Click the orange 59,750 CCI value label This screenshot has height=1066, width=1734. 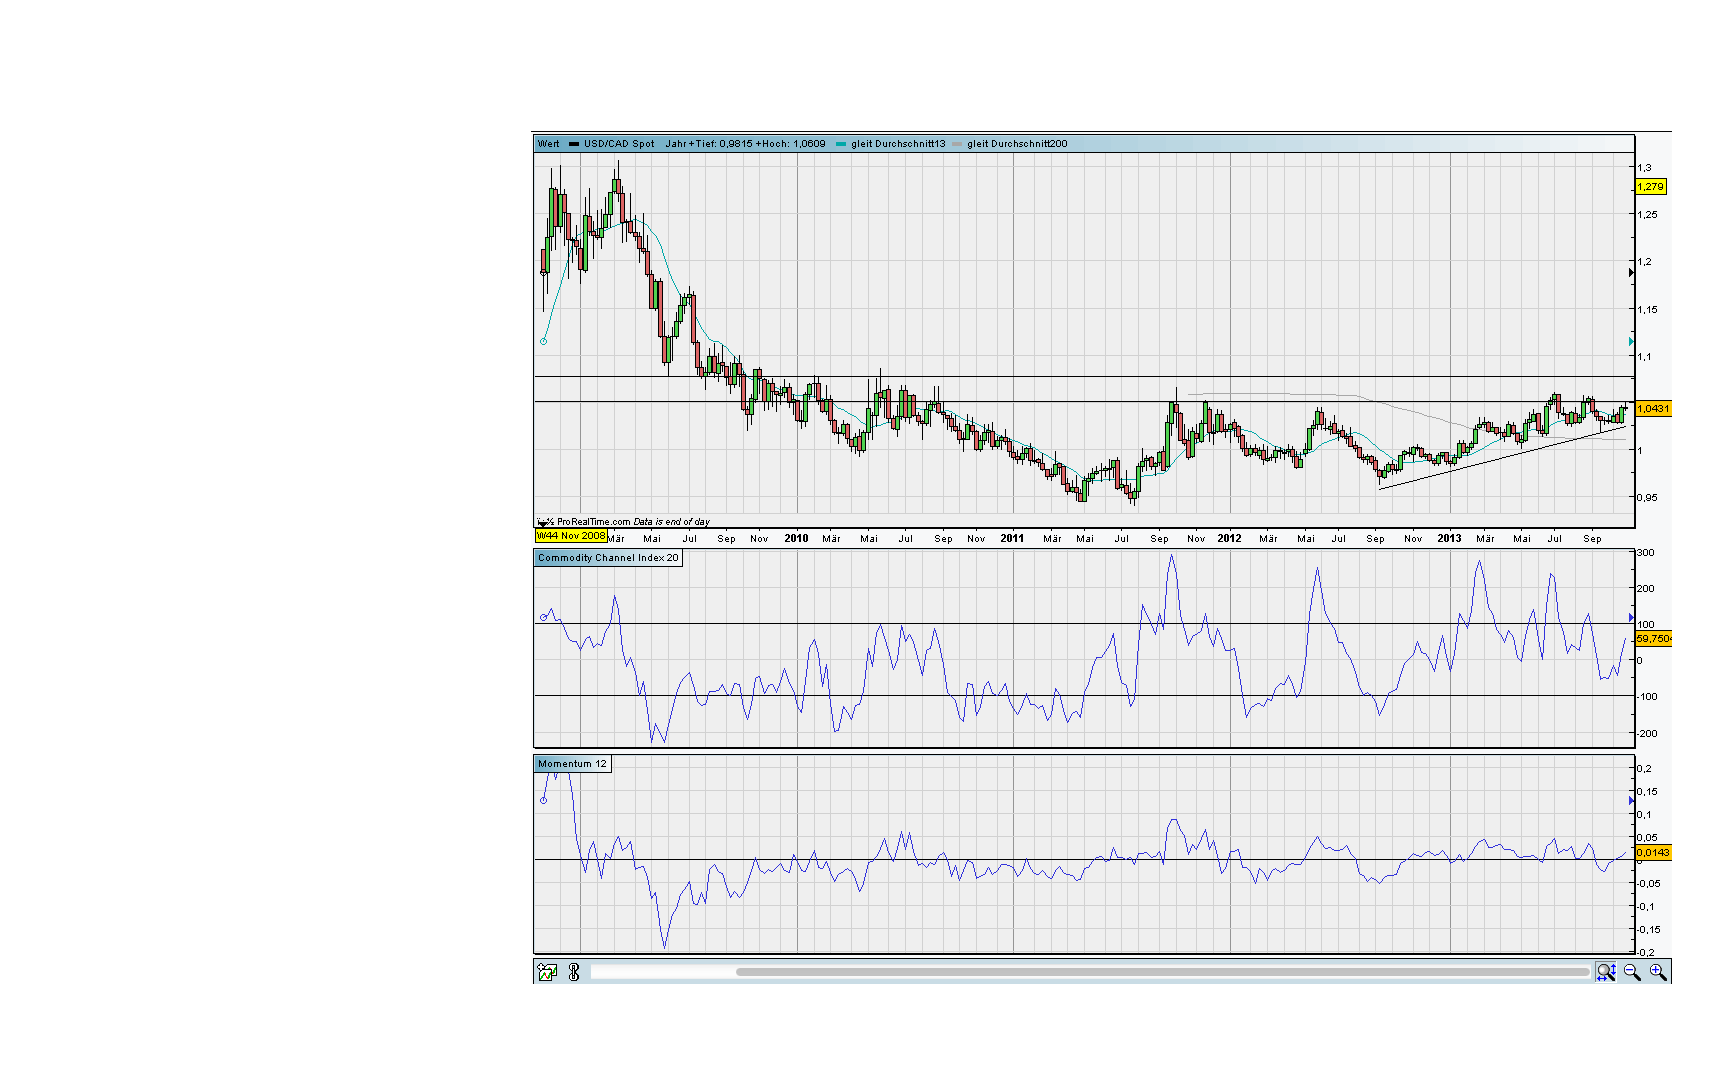[x=1653, y=639]
